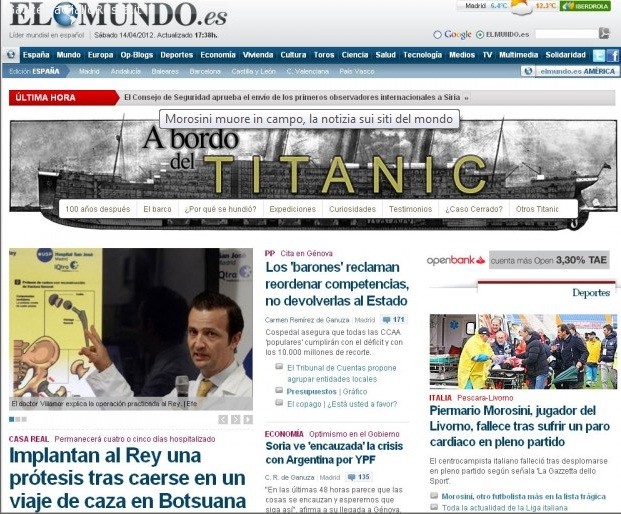Click the 'Deportes' sidebar section heading
Screen dimensions: 621x514
point(591,293)
